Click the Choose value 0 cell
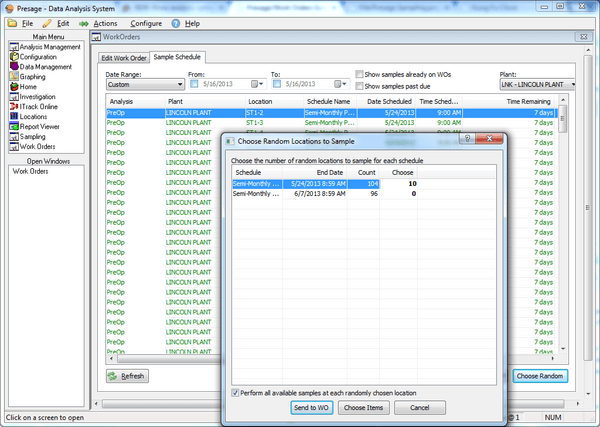Image resolution: width=600 pixels, height=427 pixels. click(398, 194)
